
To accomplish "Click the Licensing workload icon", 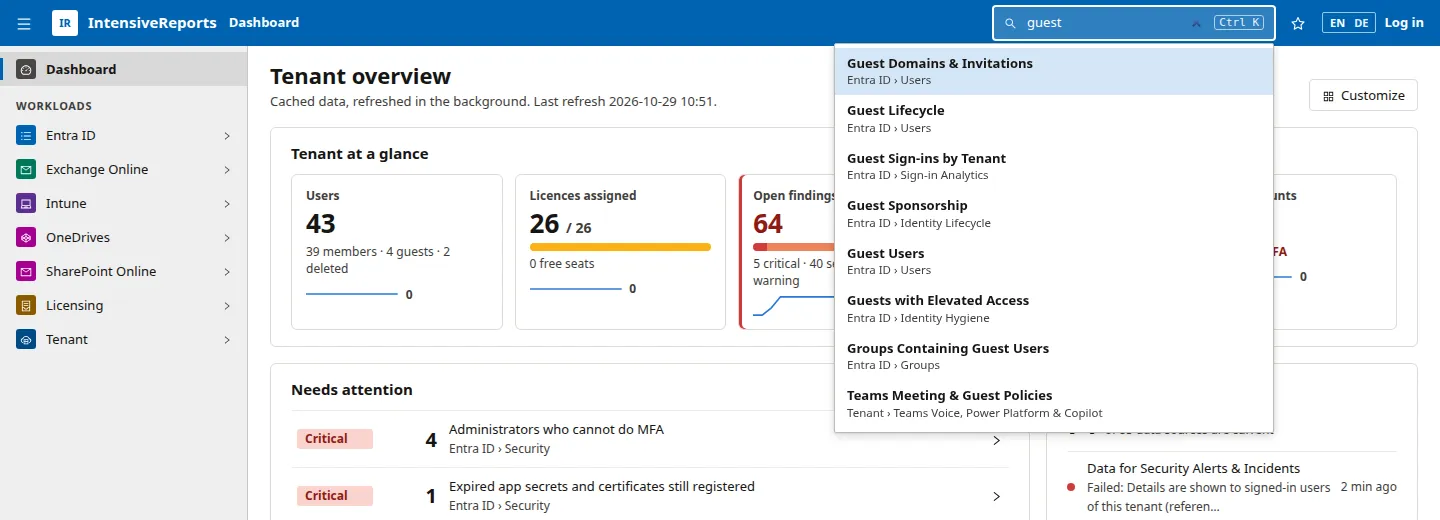I will tap(26, 306).
